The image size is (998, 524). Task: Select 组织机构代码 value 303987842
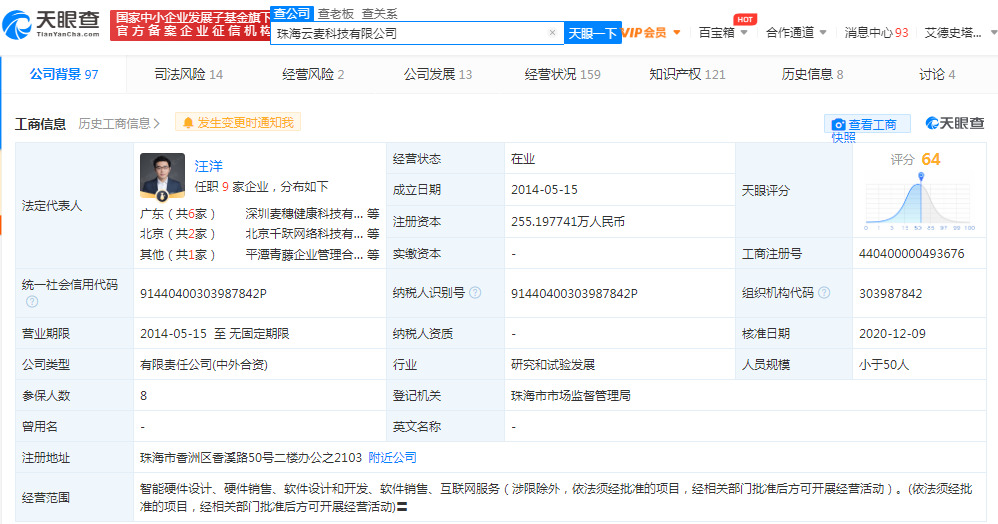(x=890, y=294)
